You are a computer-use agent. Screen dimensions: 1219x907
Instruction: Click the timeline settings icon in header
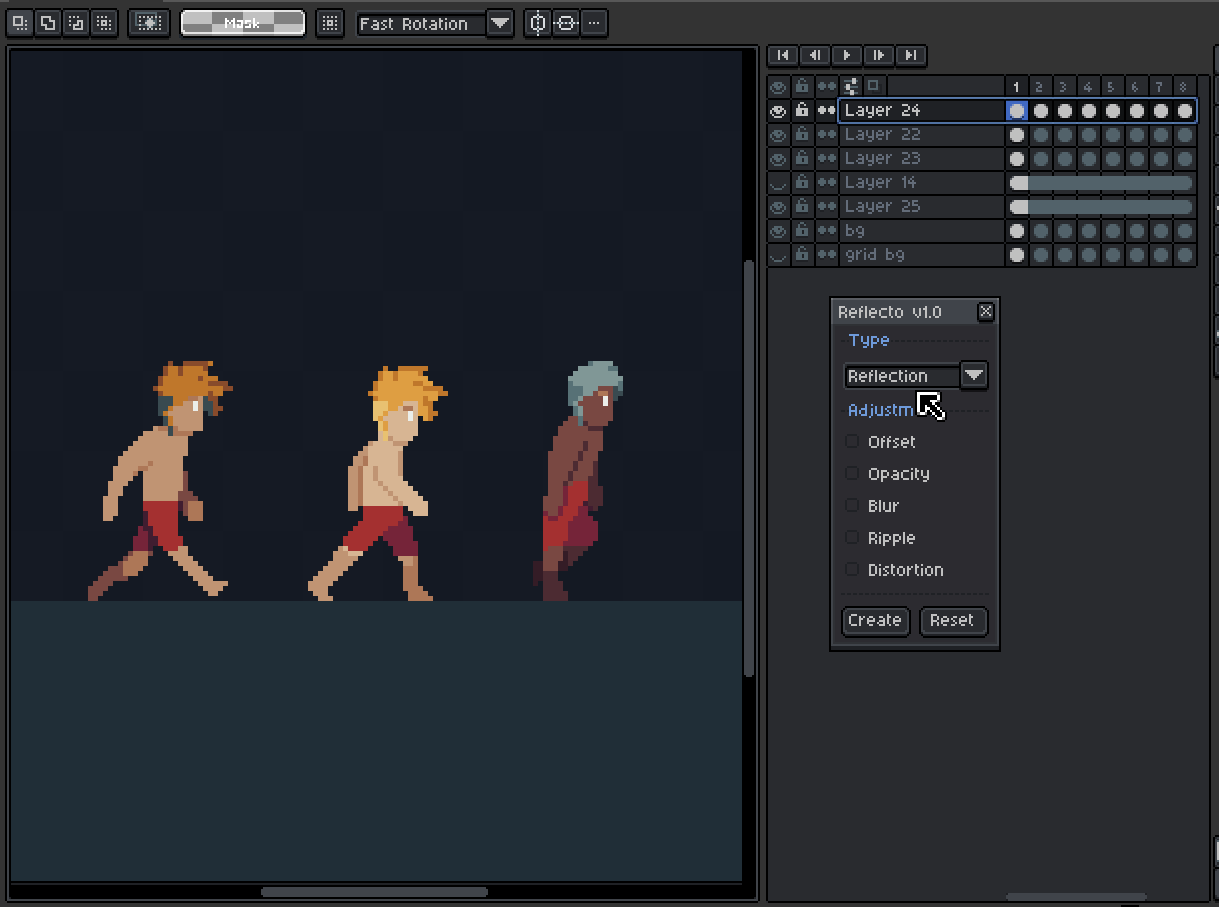[x=851, y=86]
